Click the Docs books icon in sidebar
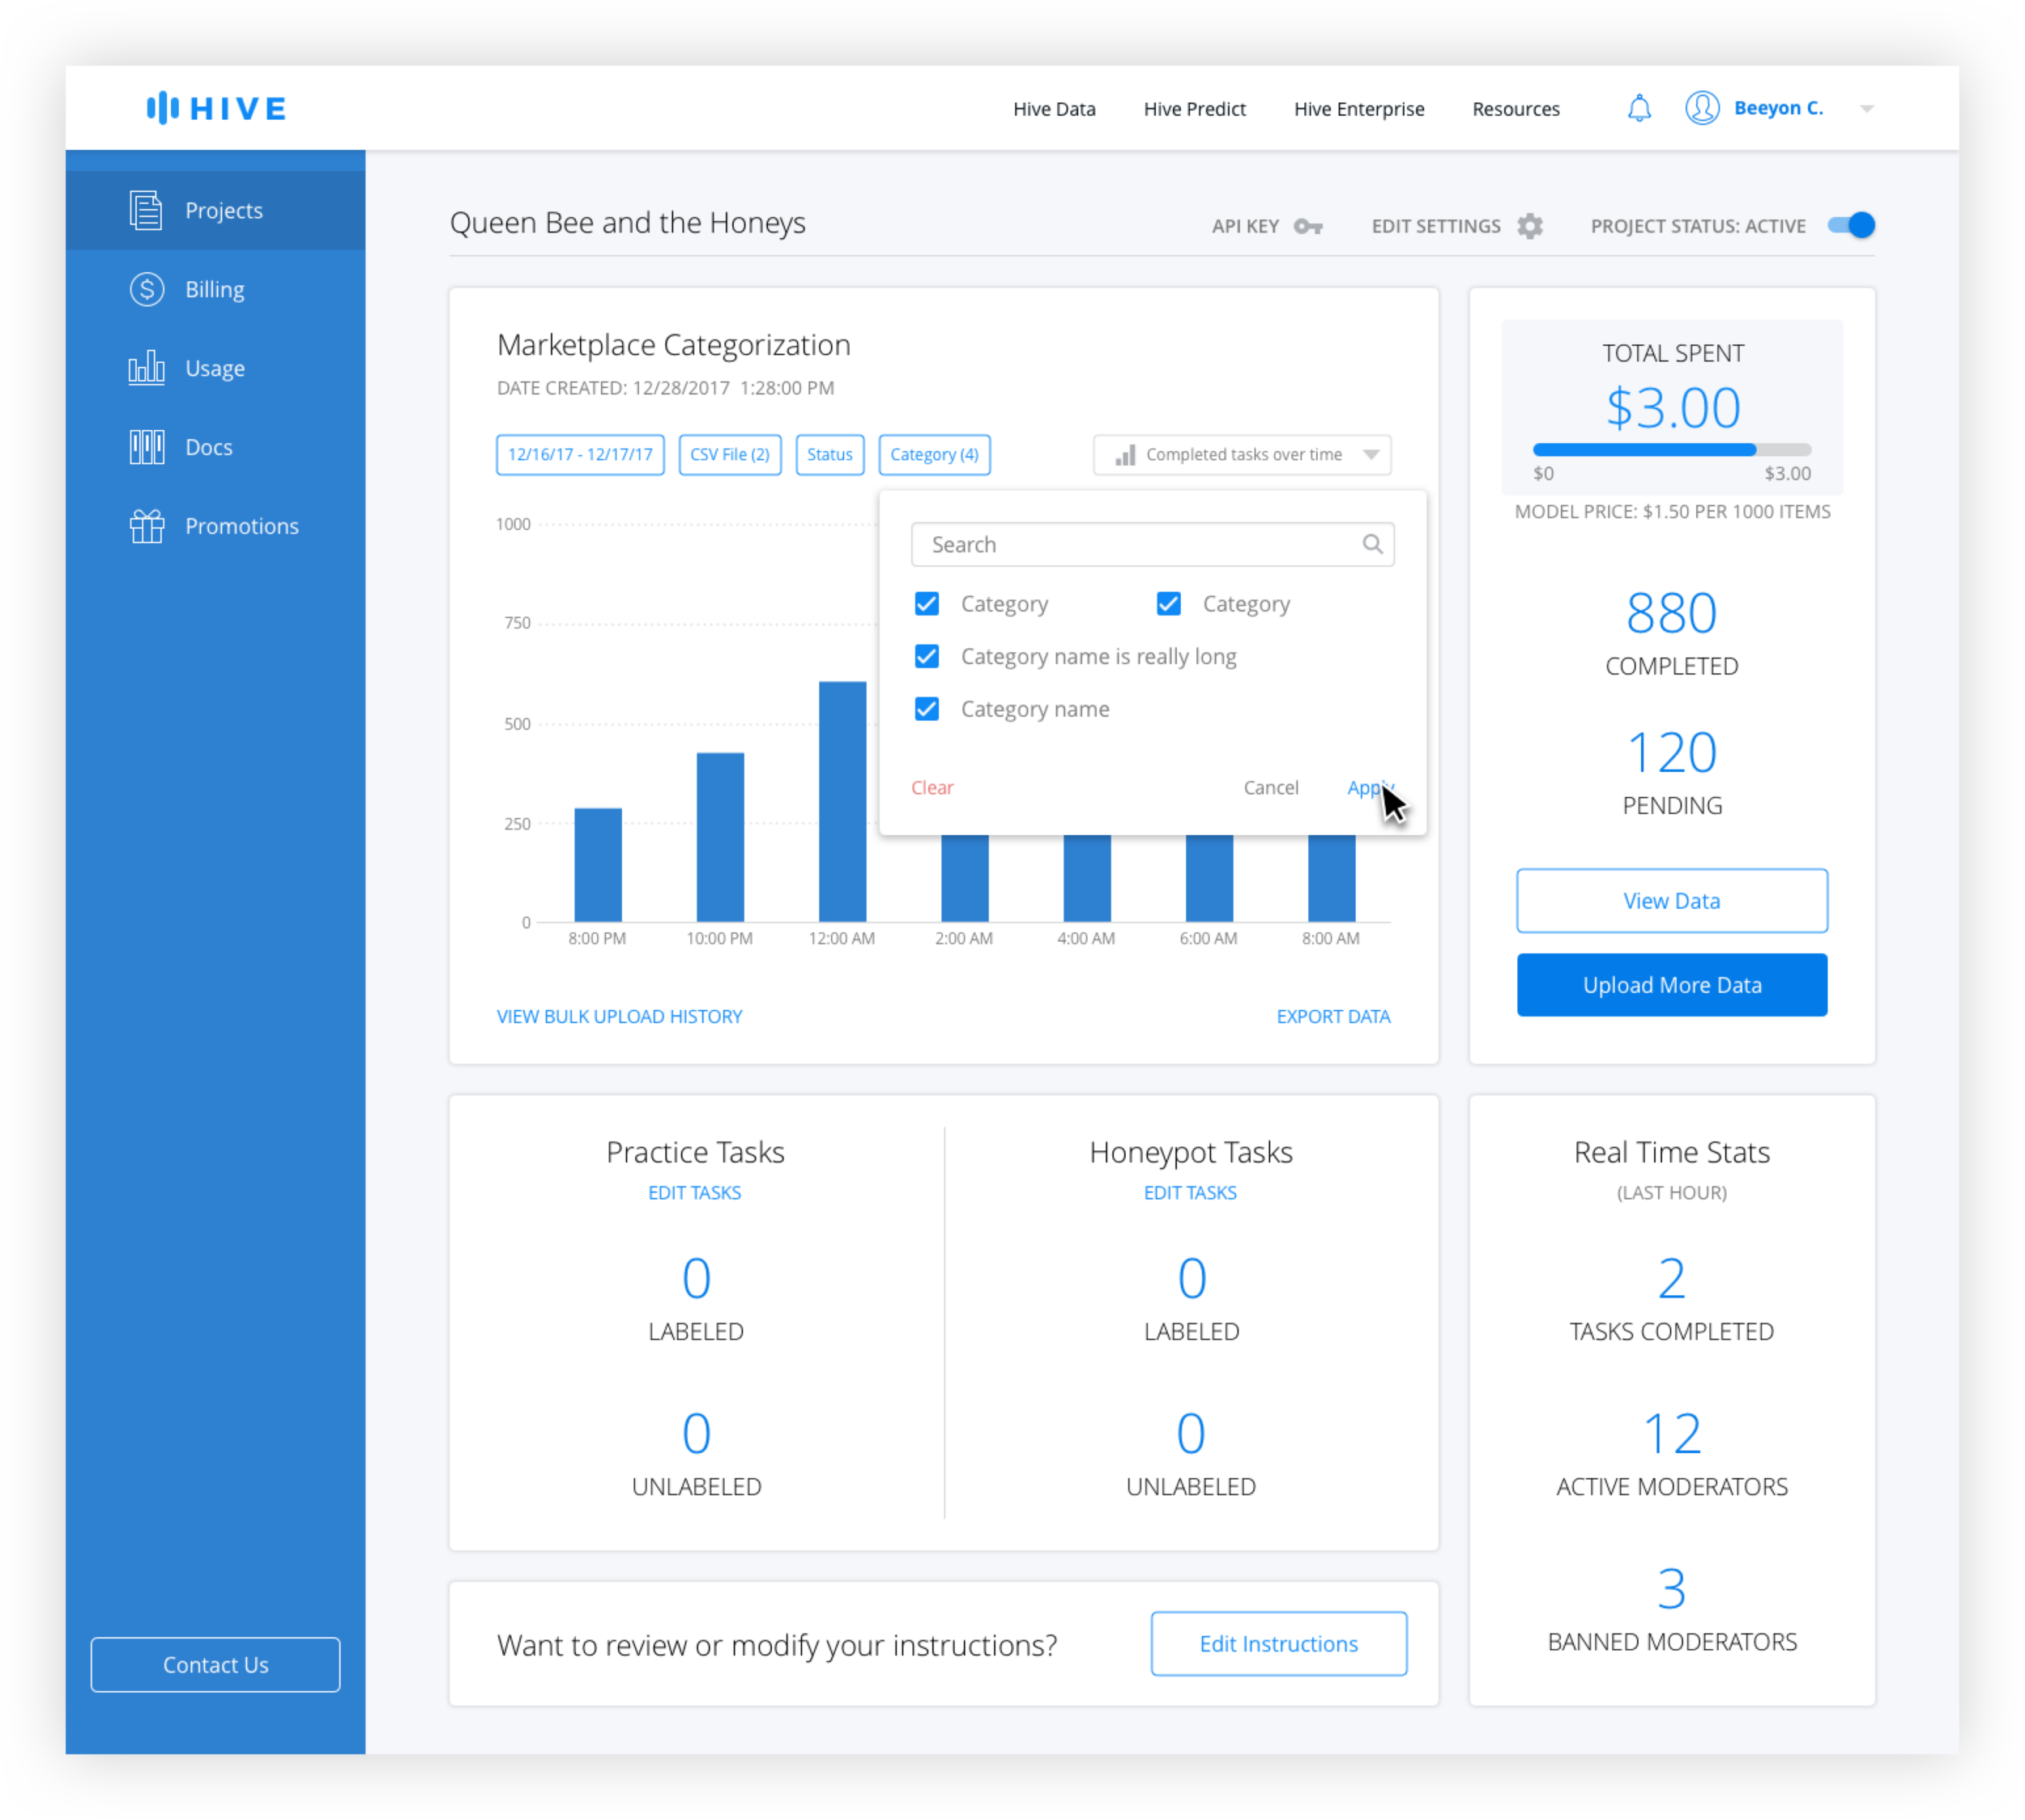The image size is (2025, 1820). pos(146,446)
